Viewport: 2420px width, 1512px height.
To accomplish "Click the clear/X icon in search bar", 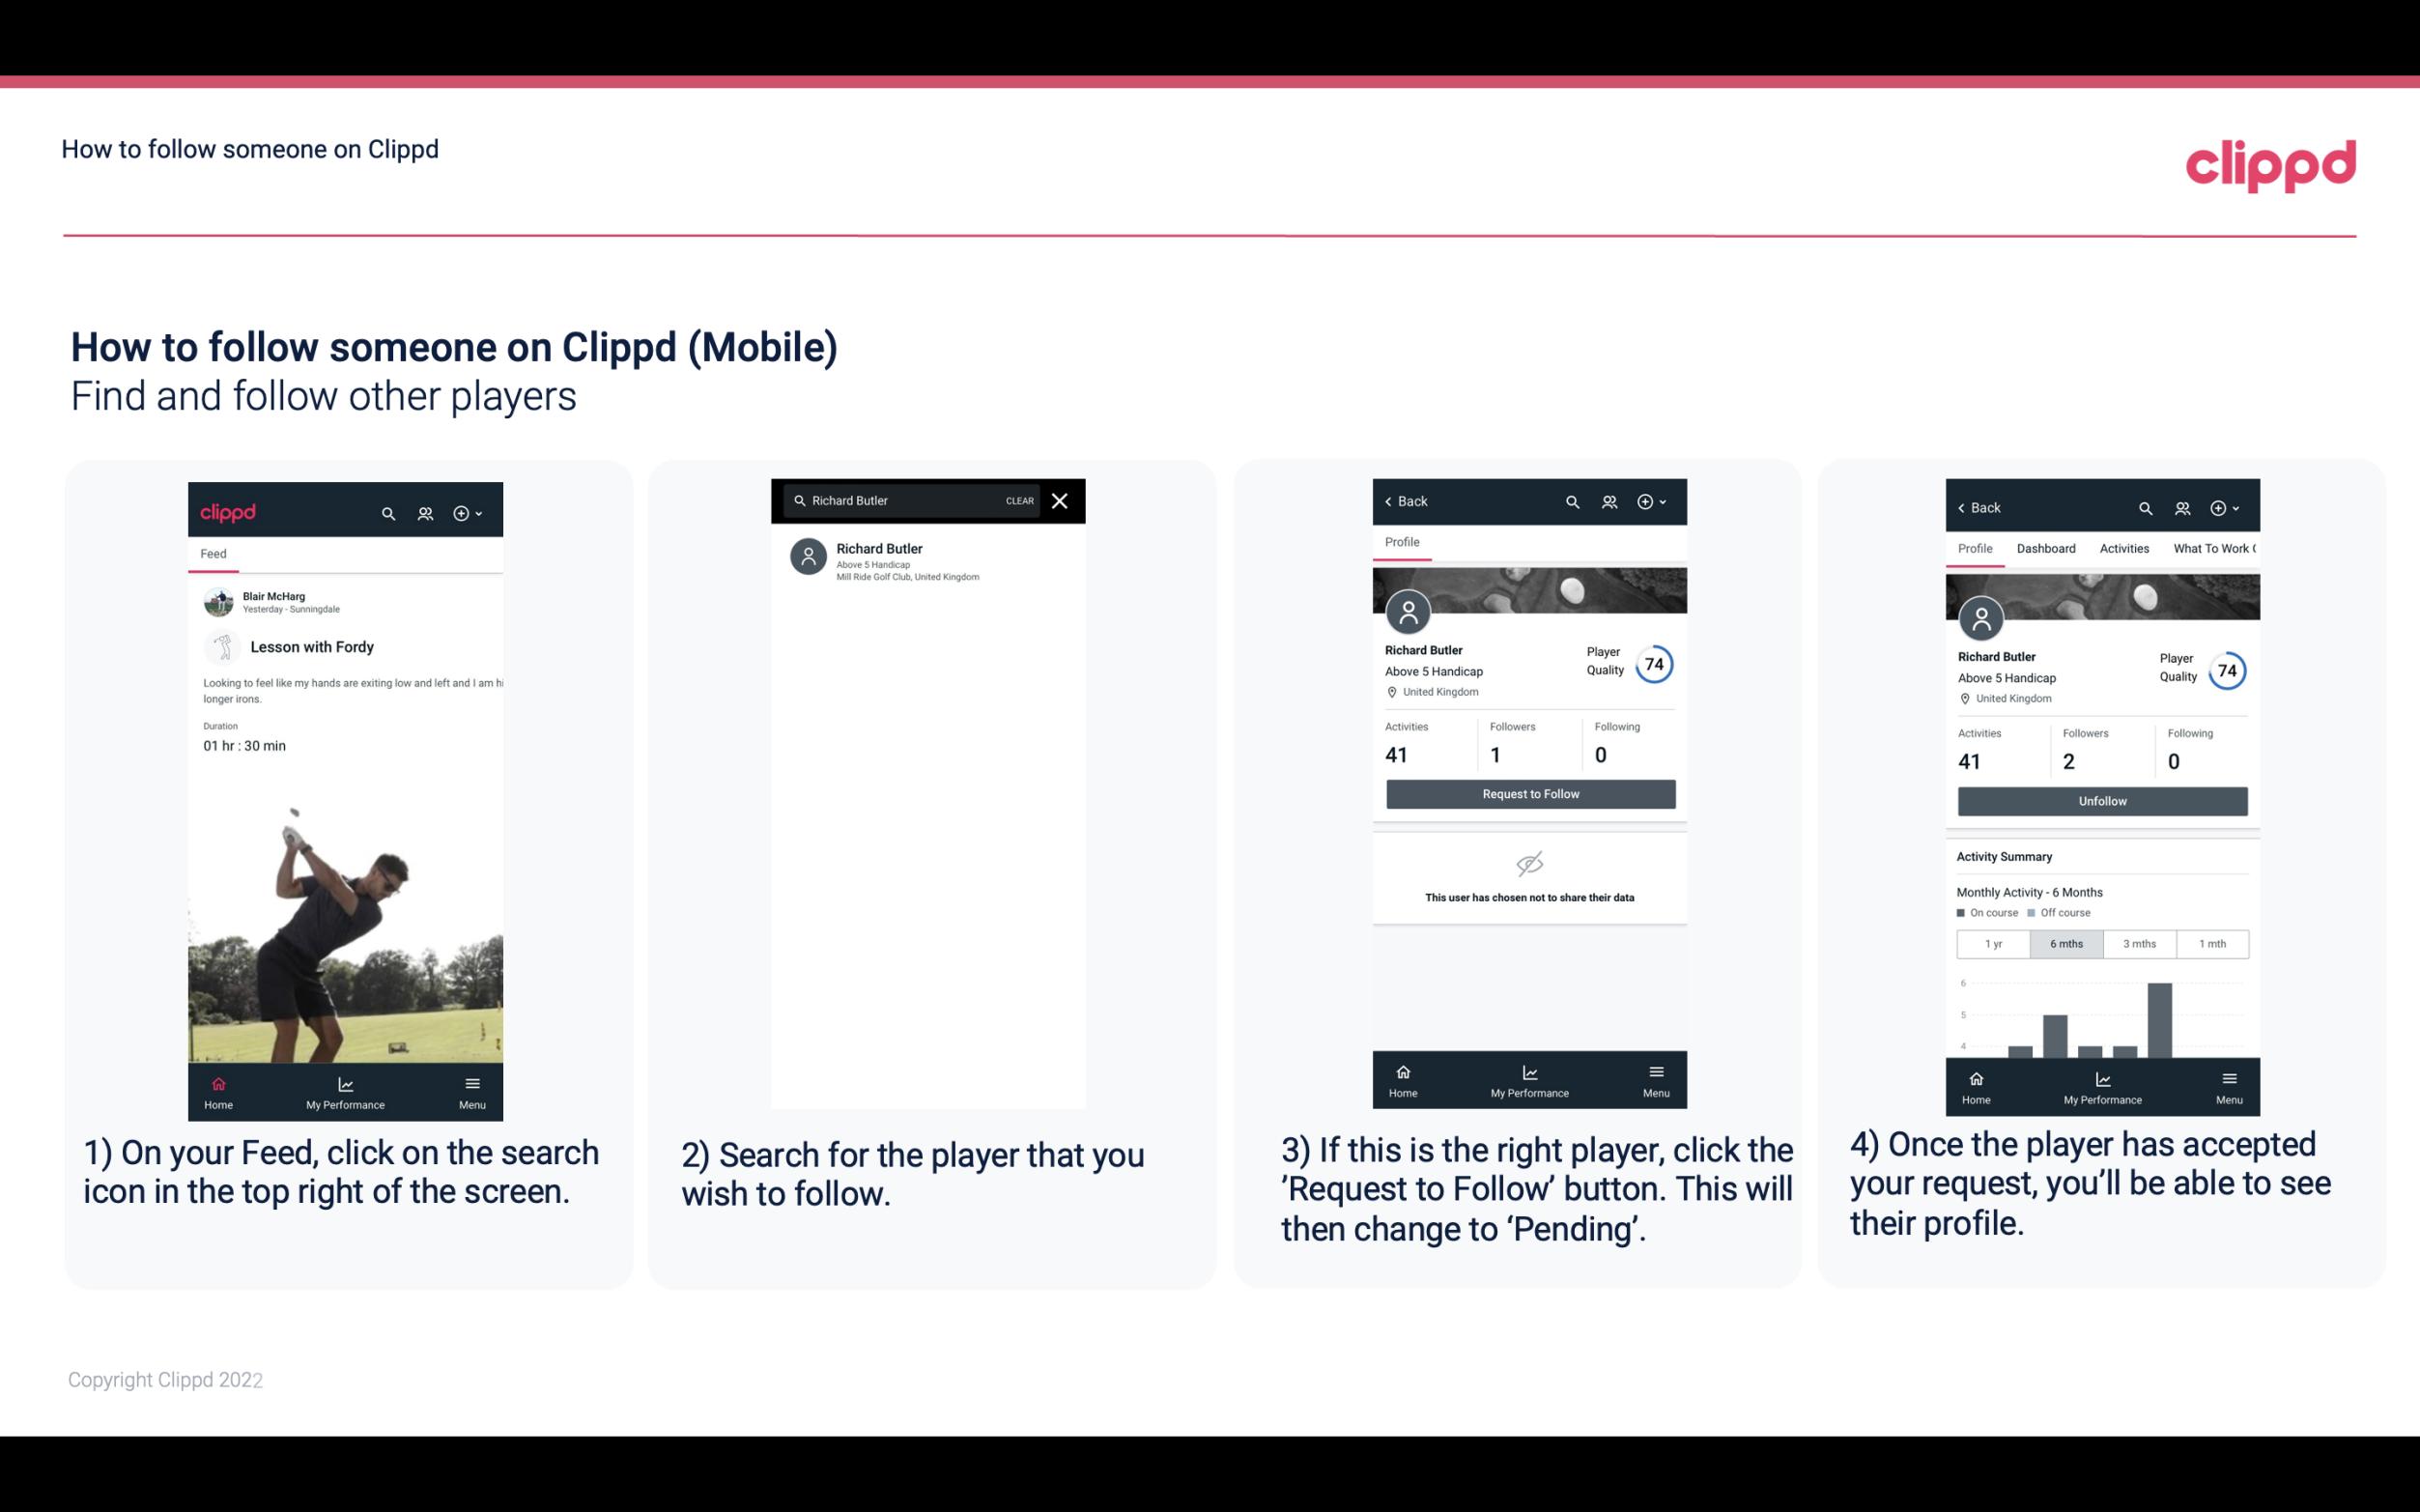I will 1062,499.
